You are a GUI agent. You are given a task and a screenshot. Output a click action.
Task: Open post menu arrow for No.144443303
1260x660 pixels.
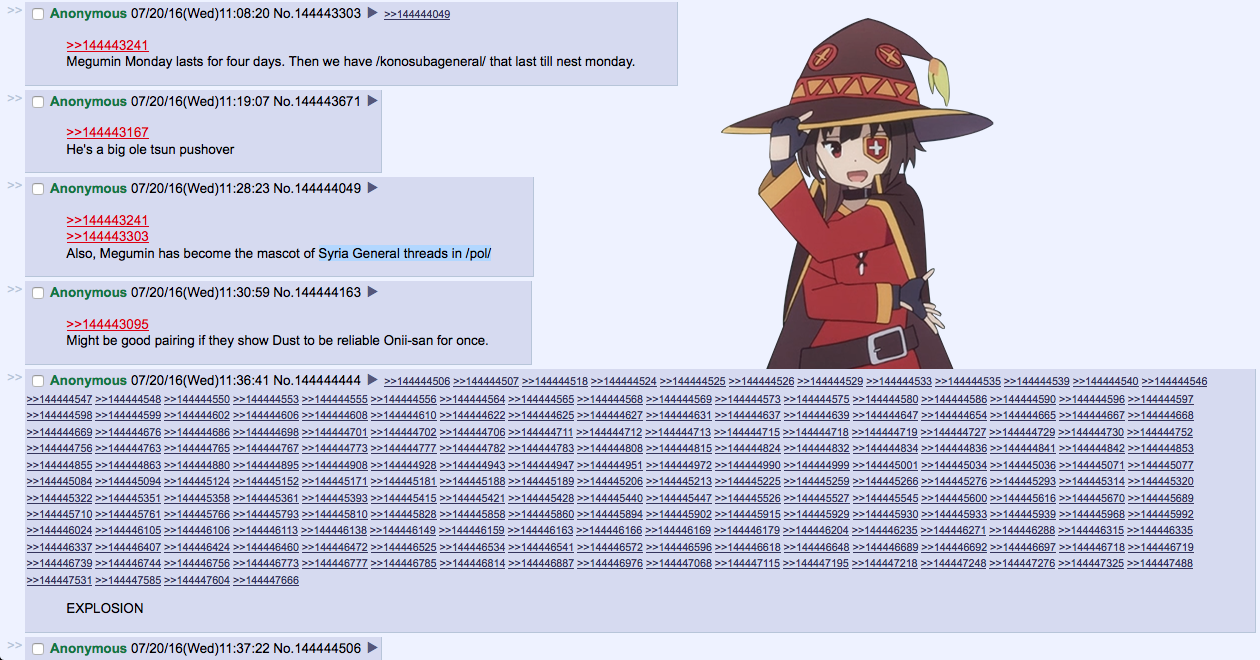373,13
